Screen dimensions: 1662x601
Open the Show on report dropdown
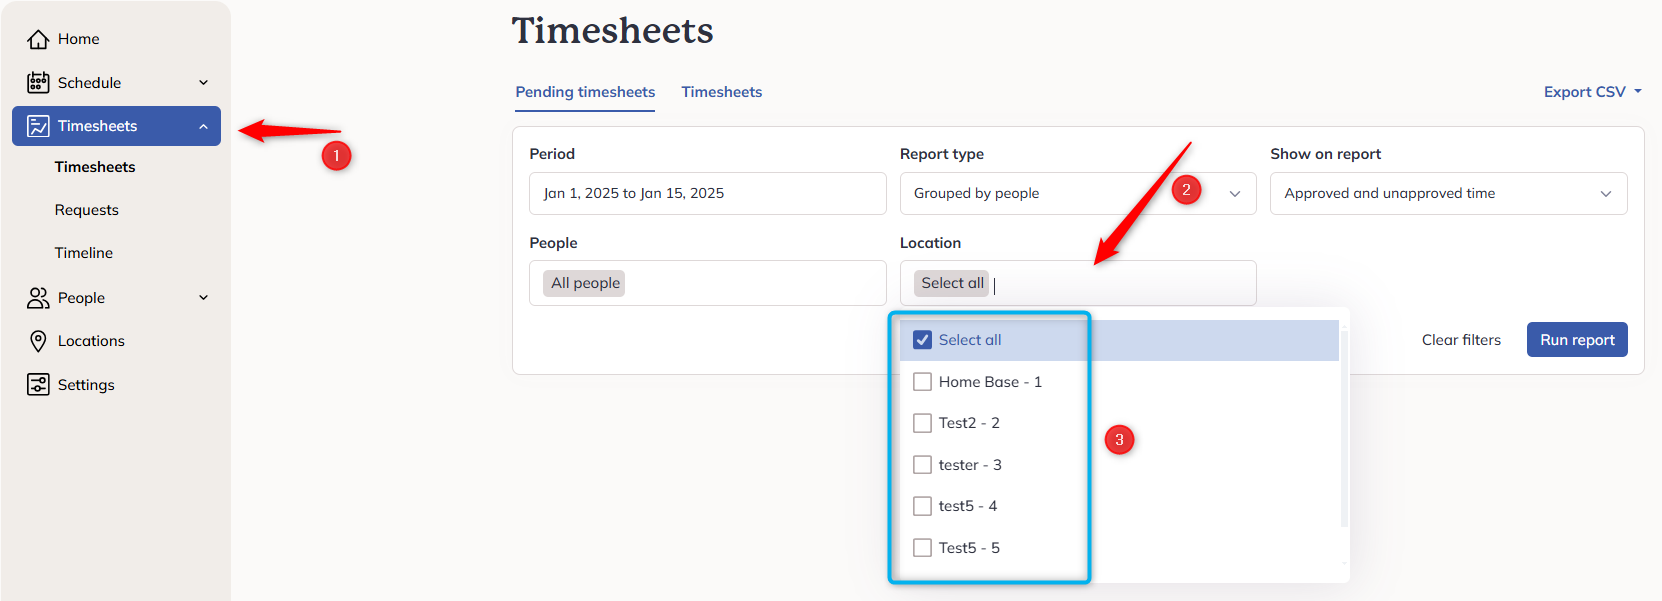coord(1448,193)
